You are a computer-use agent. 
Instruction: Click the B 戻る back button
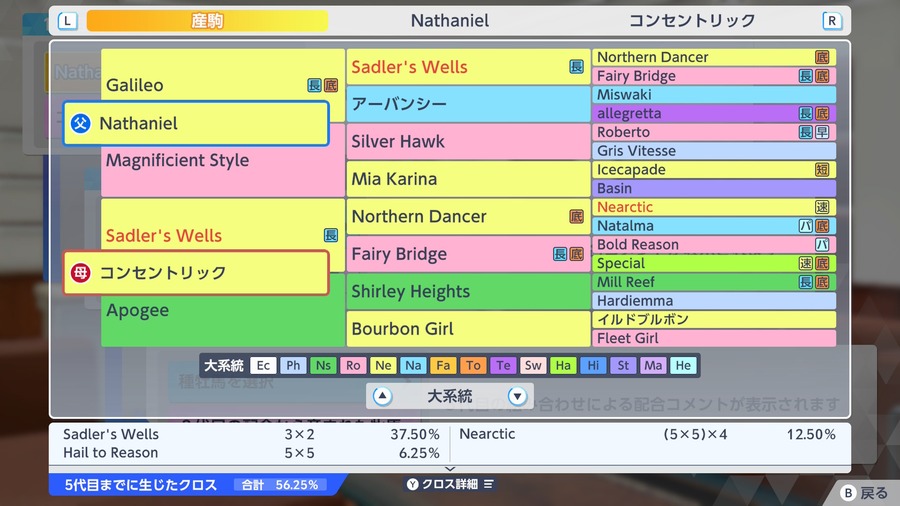[865, 493]
